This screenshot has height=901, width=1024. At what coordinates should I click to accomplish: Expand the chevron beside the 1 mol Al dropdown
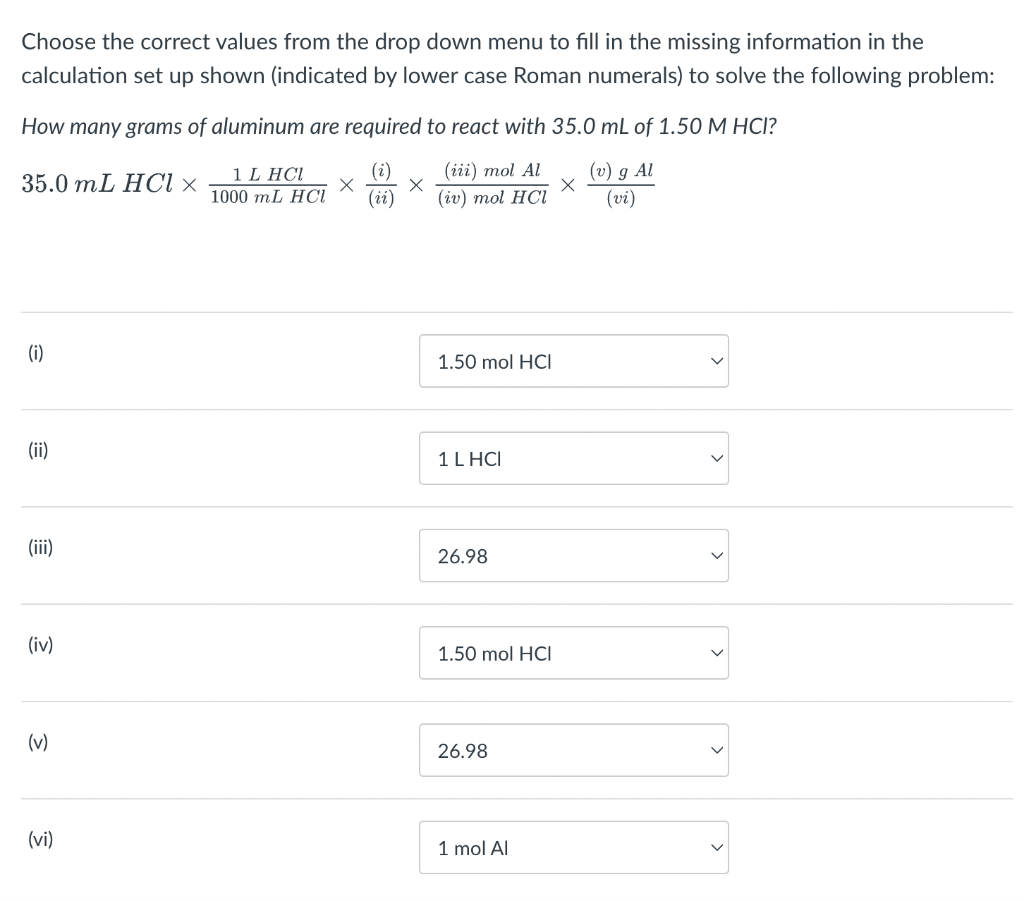[x=715, y=847]
